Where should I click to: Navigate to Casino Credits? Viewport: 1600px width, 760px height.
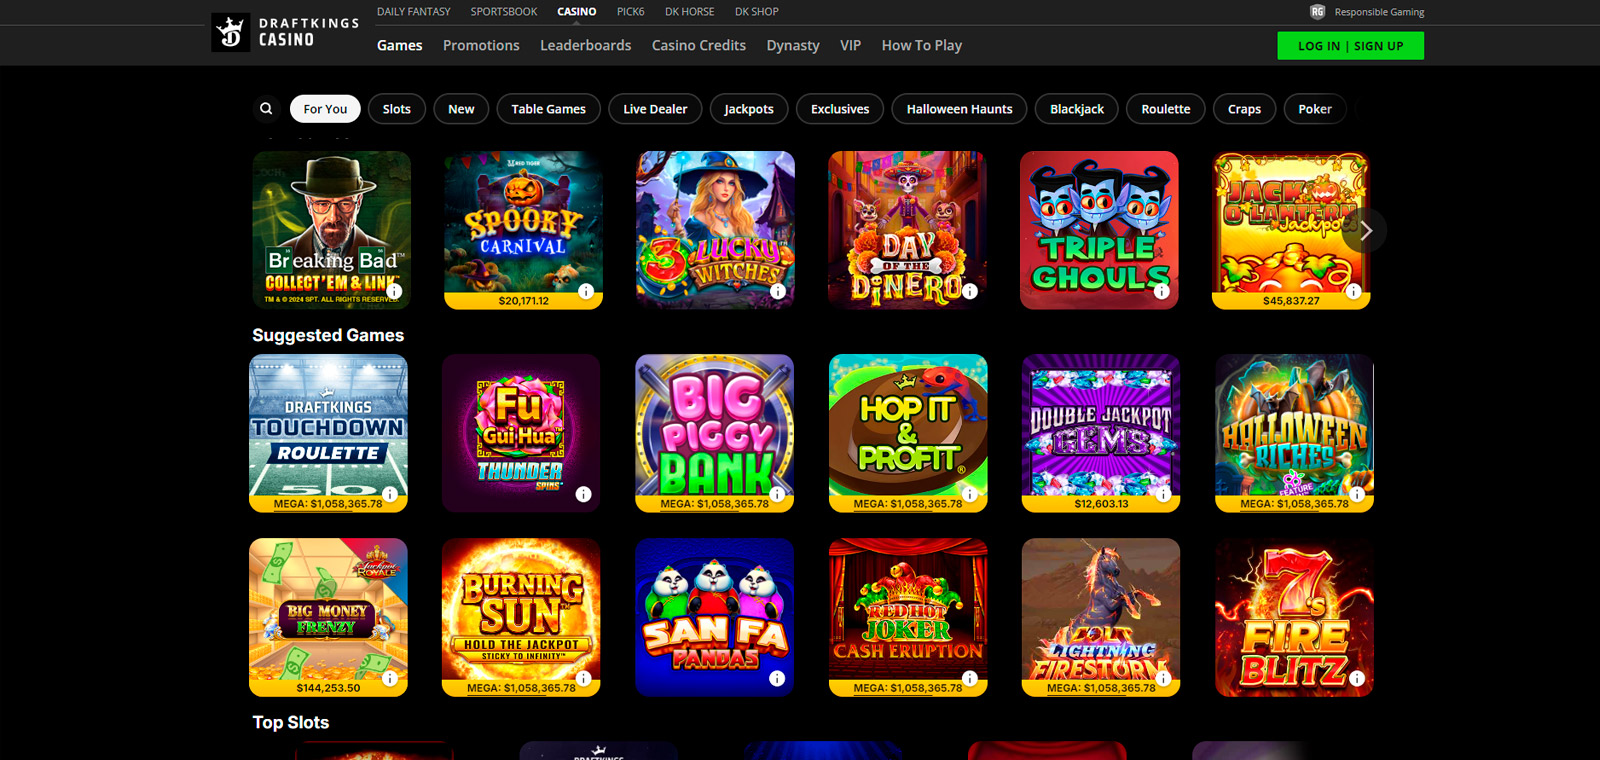pyautogui.click(x=699, y=45)
